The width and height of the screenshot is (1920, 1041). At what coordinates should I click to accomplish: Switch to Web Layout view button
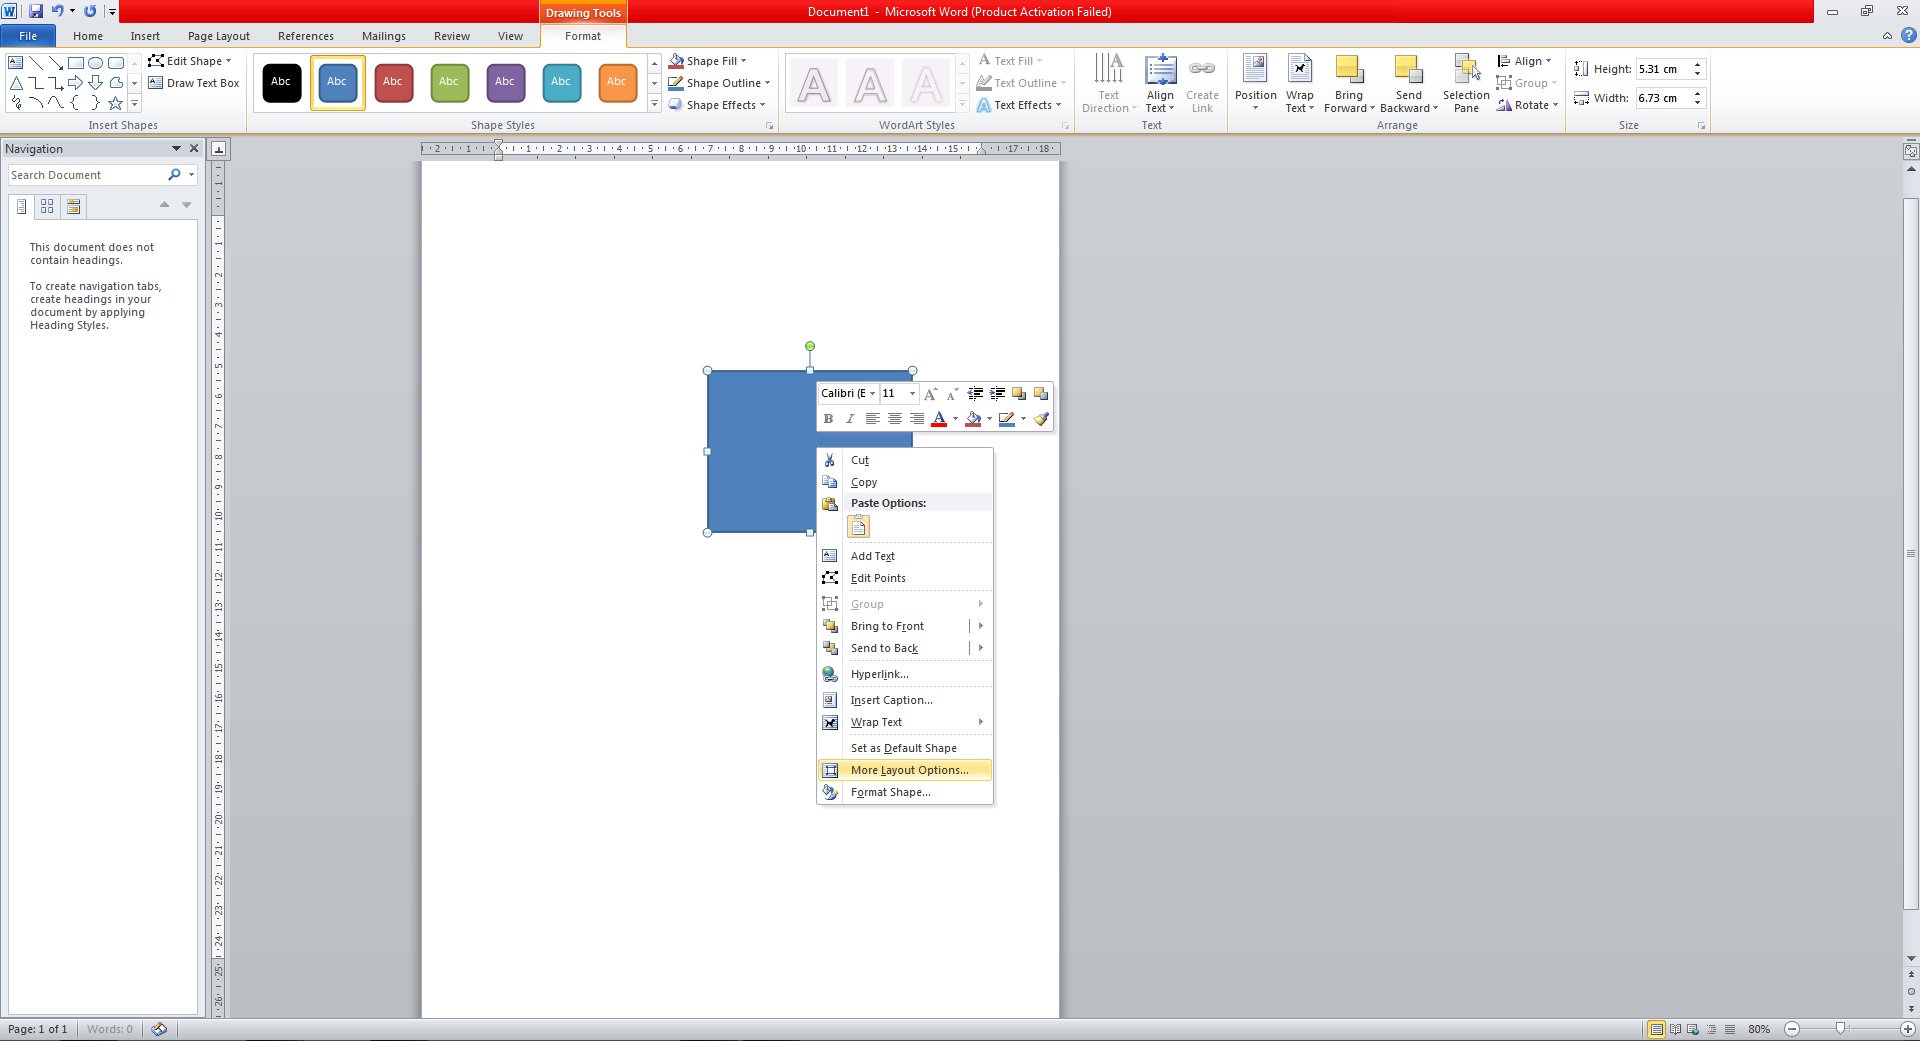point(1693,1029)
